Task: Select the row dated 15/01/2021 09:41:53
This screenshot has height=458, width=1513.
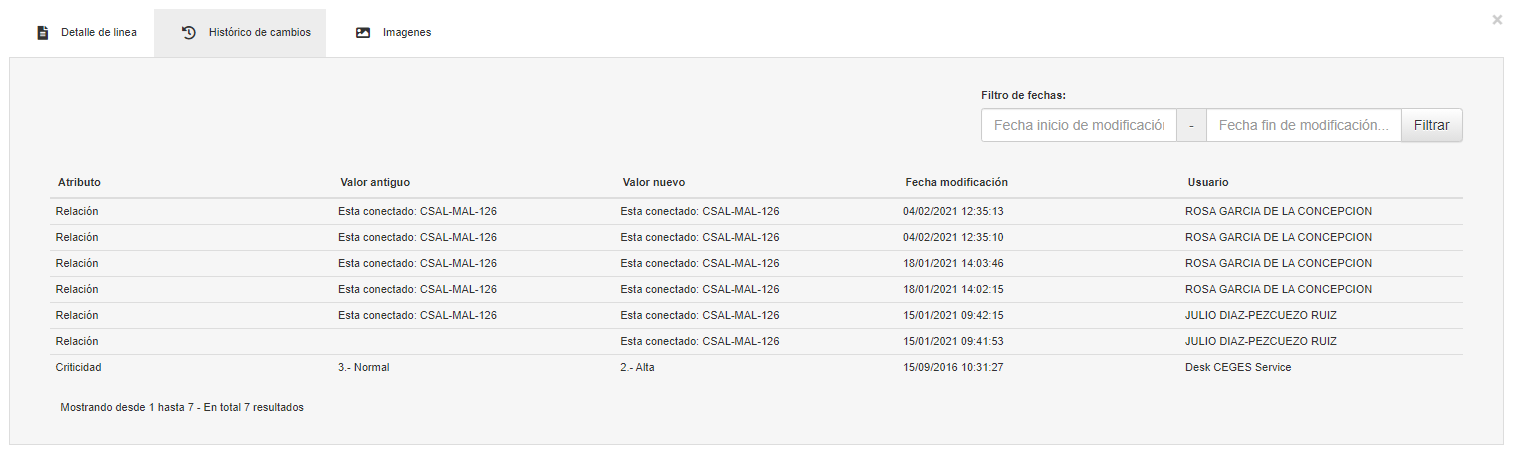Action: pyautogui.click(x=756, y=341)
